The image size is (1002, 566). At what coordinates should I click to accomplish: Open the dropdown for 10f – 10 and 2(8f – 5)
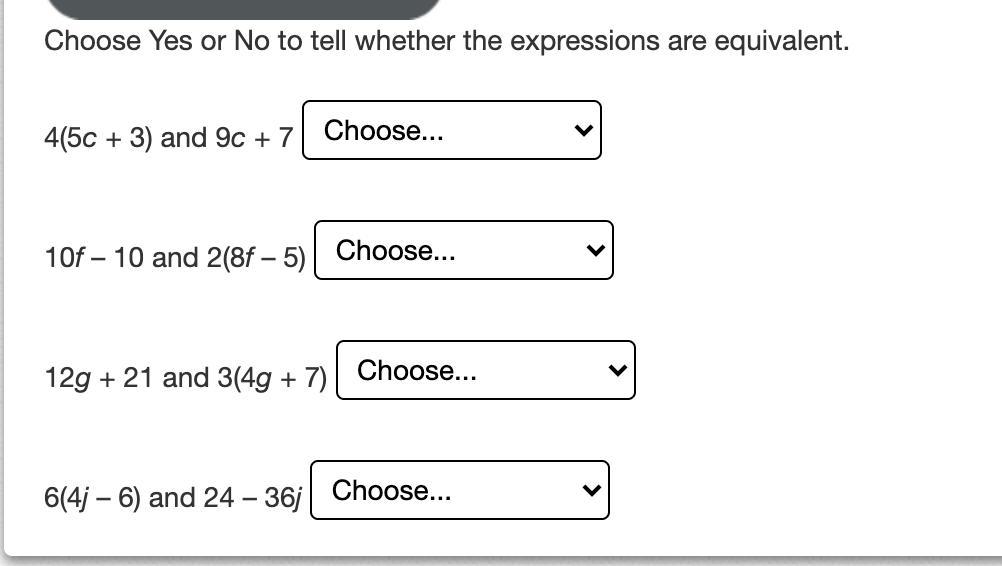[462, 250]
